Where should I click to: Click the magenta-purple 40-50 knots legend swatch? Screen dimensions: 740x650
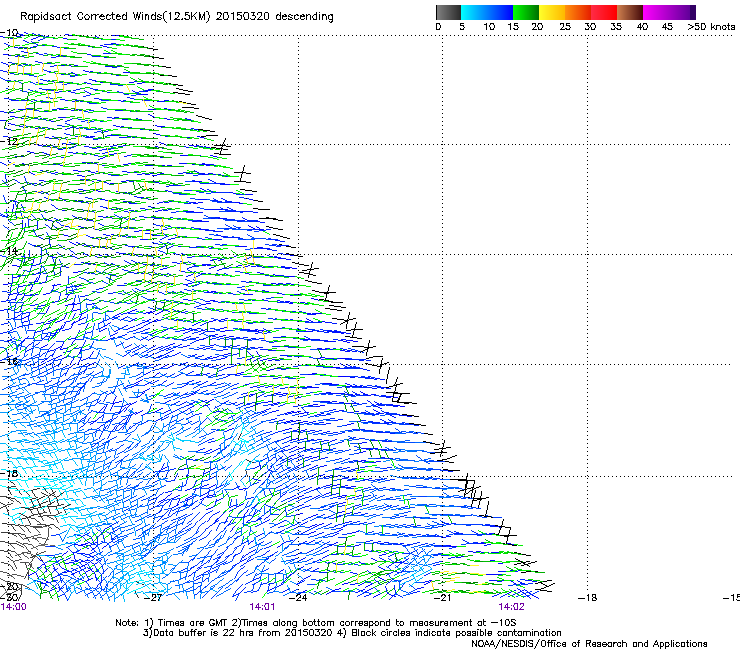669,12
